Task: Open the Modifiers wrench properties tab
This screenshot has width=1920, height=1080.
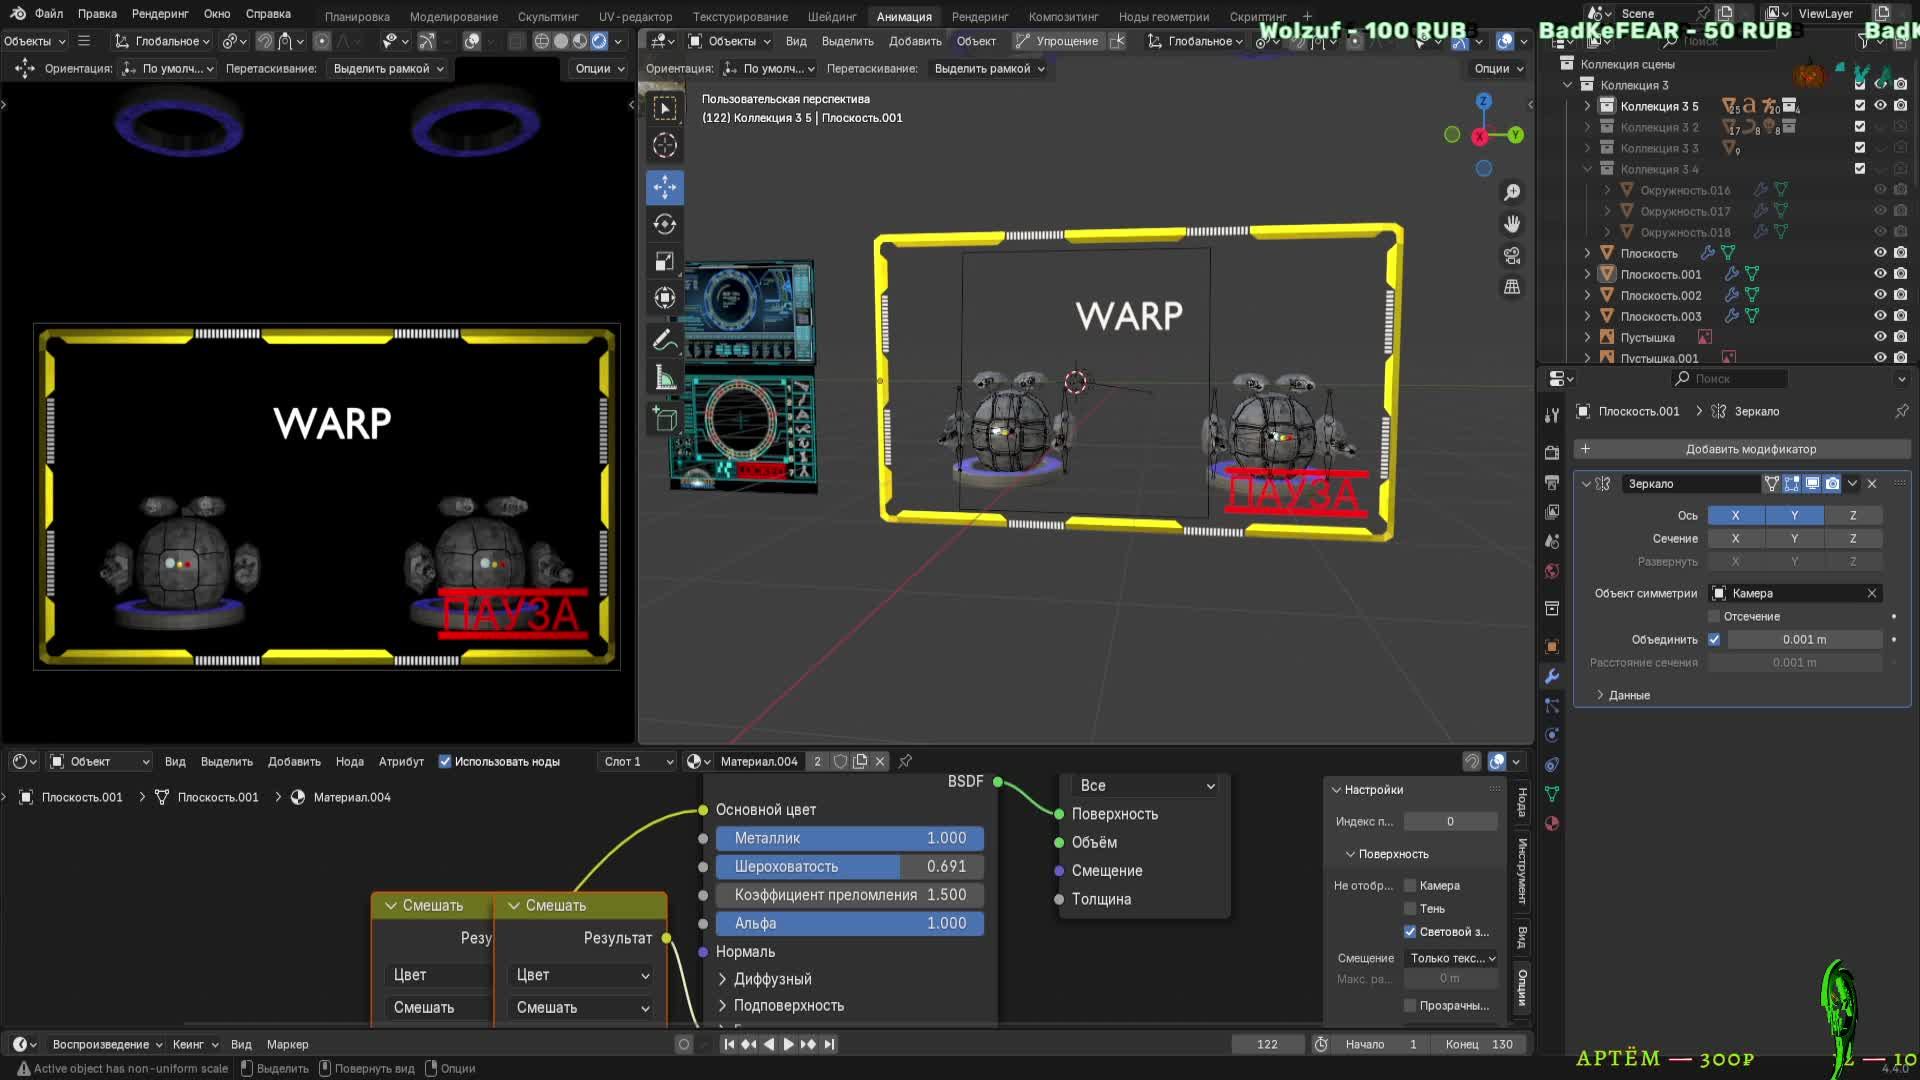Action: pos(1552,676)
